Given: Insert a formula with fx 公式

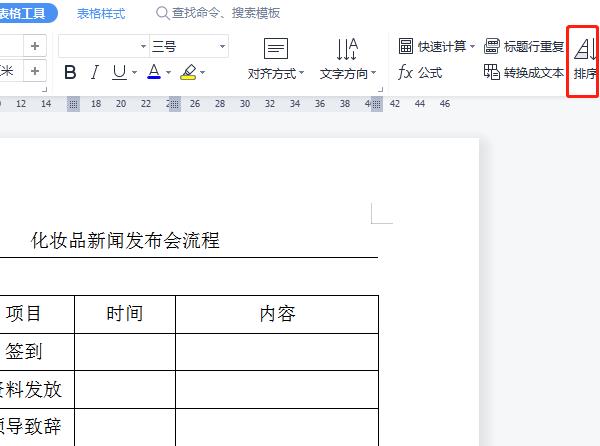Looking at the screenshot, I should point(420,72).
